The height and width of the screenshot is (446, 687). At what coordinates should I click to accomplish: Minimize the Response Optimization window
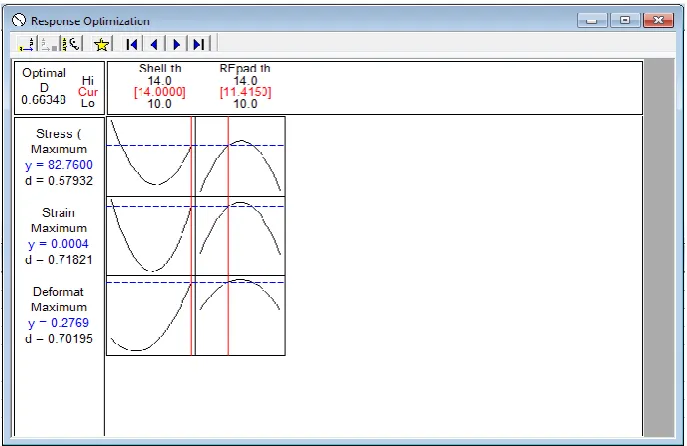[592, 20]
